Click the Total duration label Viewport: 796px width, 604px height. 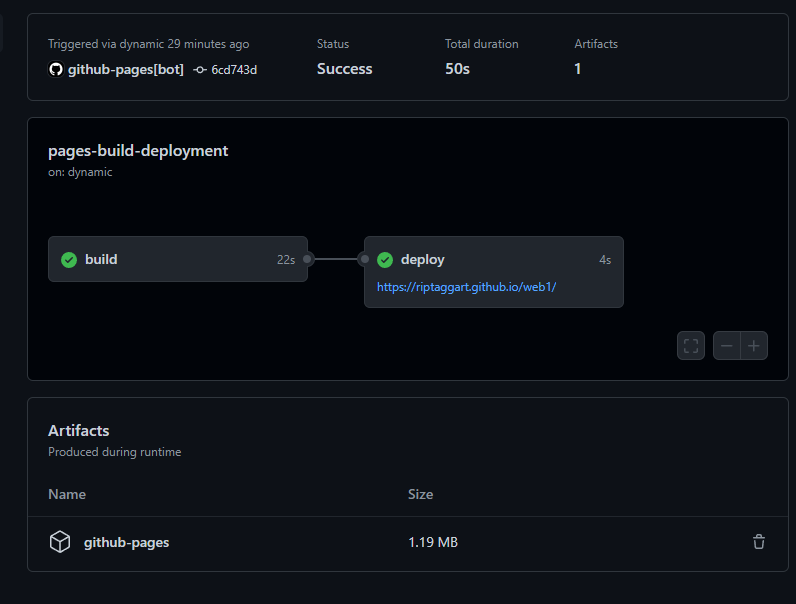[482, 44]
